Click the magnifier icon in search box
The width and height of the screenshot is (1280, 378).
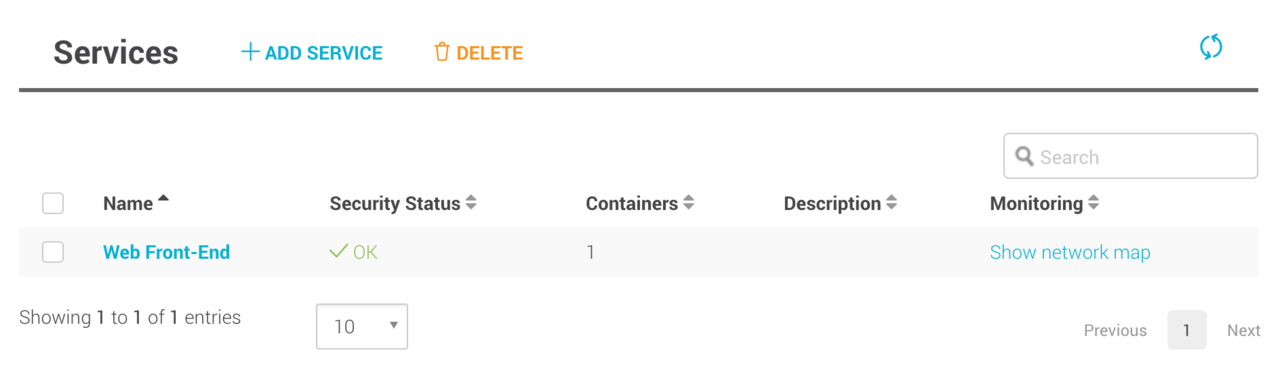click(x=1024, y=157)
